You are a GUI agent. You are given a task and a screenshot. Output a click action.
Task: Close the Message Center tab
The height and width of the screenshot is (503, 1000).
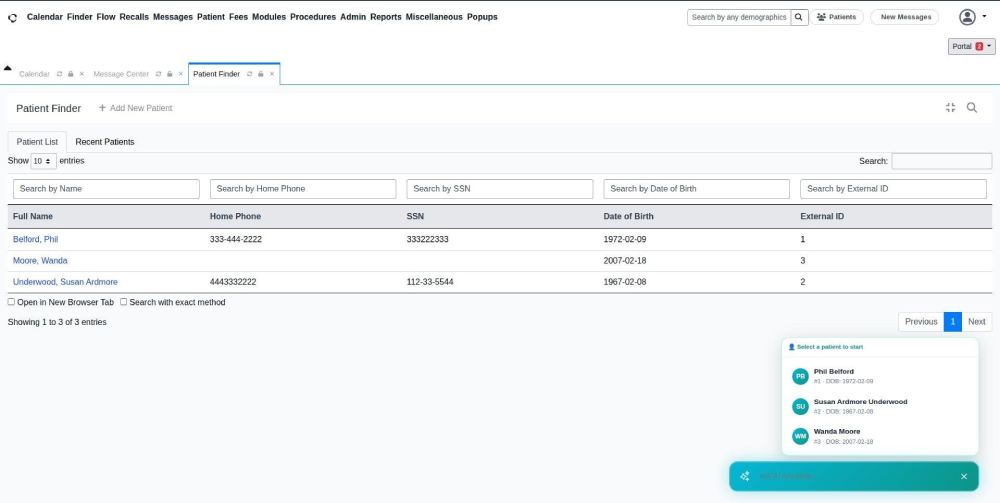(x=181, y=74)
